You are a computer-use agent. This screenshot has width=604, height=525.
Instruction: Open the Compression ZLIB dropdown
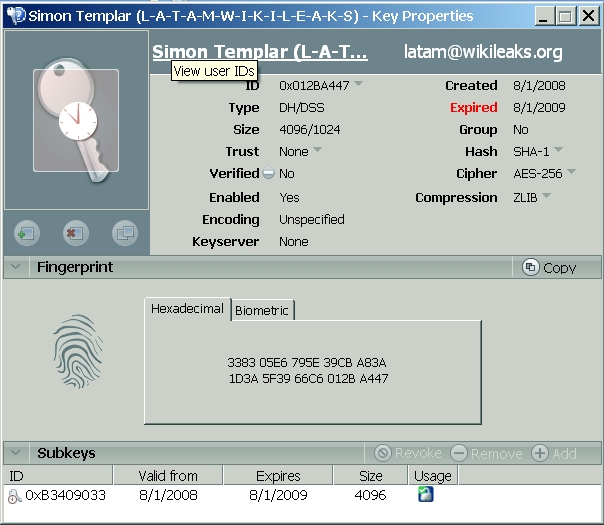click(546, 195)
